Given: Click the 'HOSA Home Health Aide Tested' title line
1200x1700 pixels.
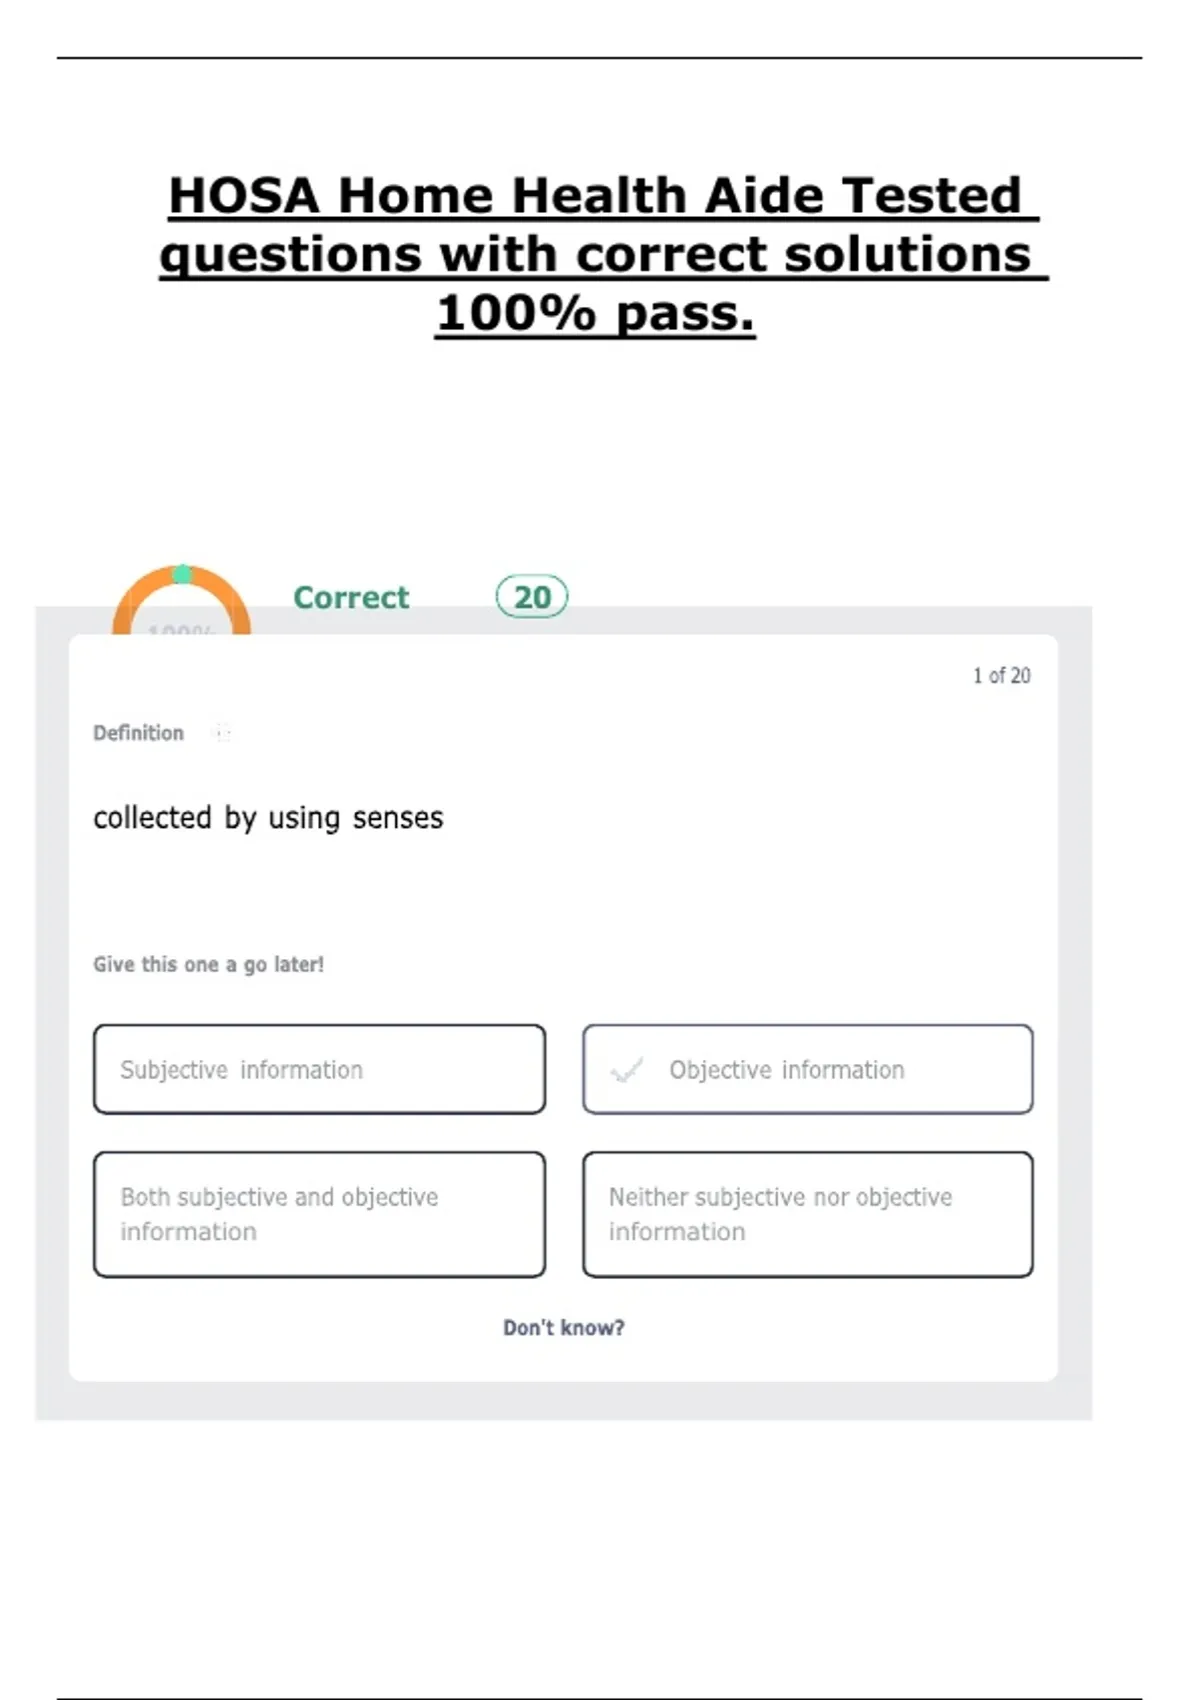Looking at the screenshot, I should coord(598,195).
